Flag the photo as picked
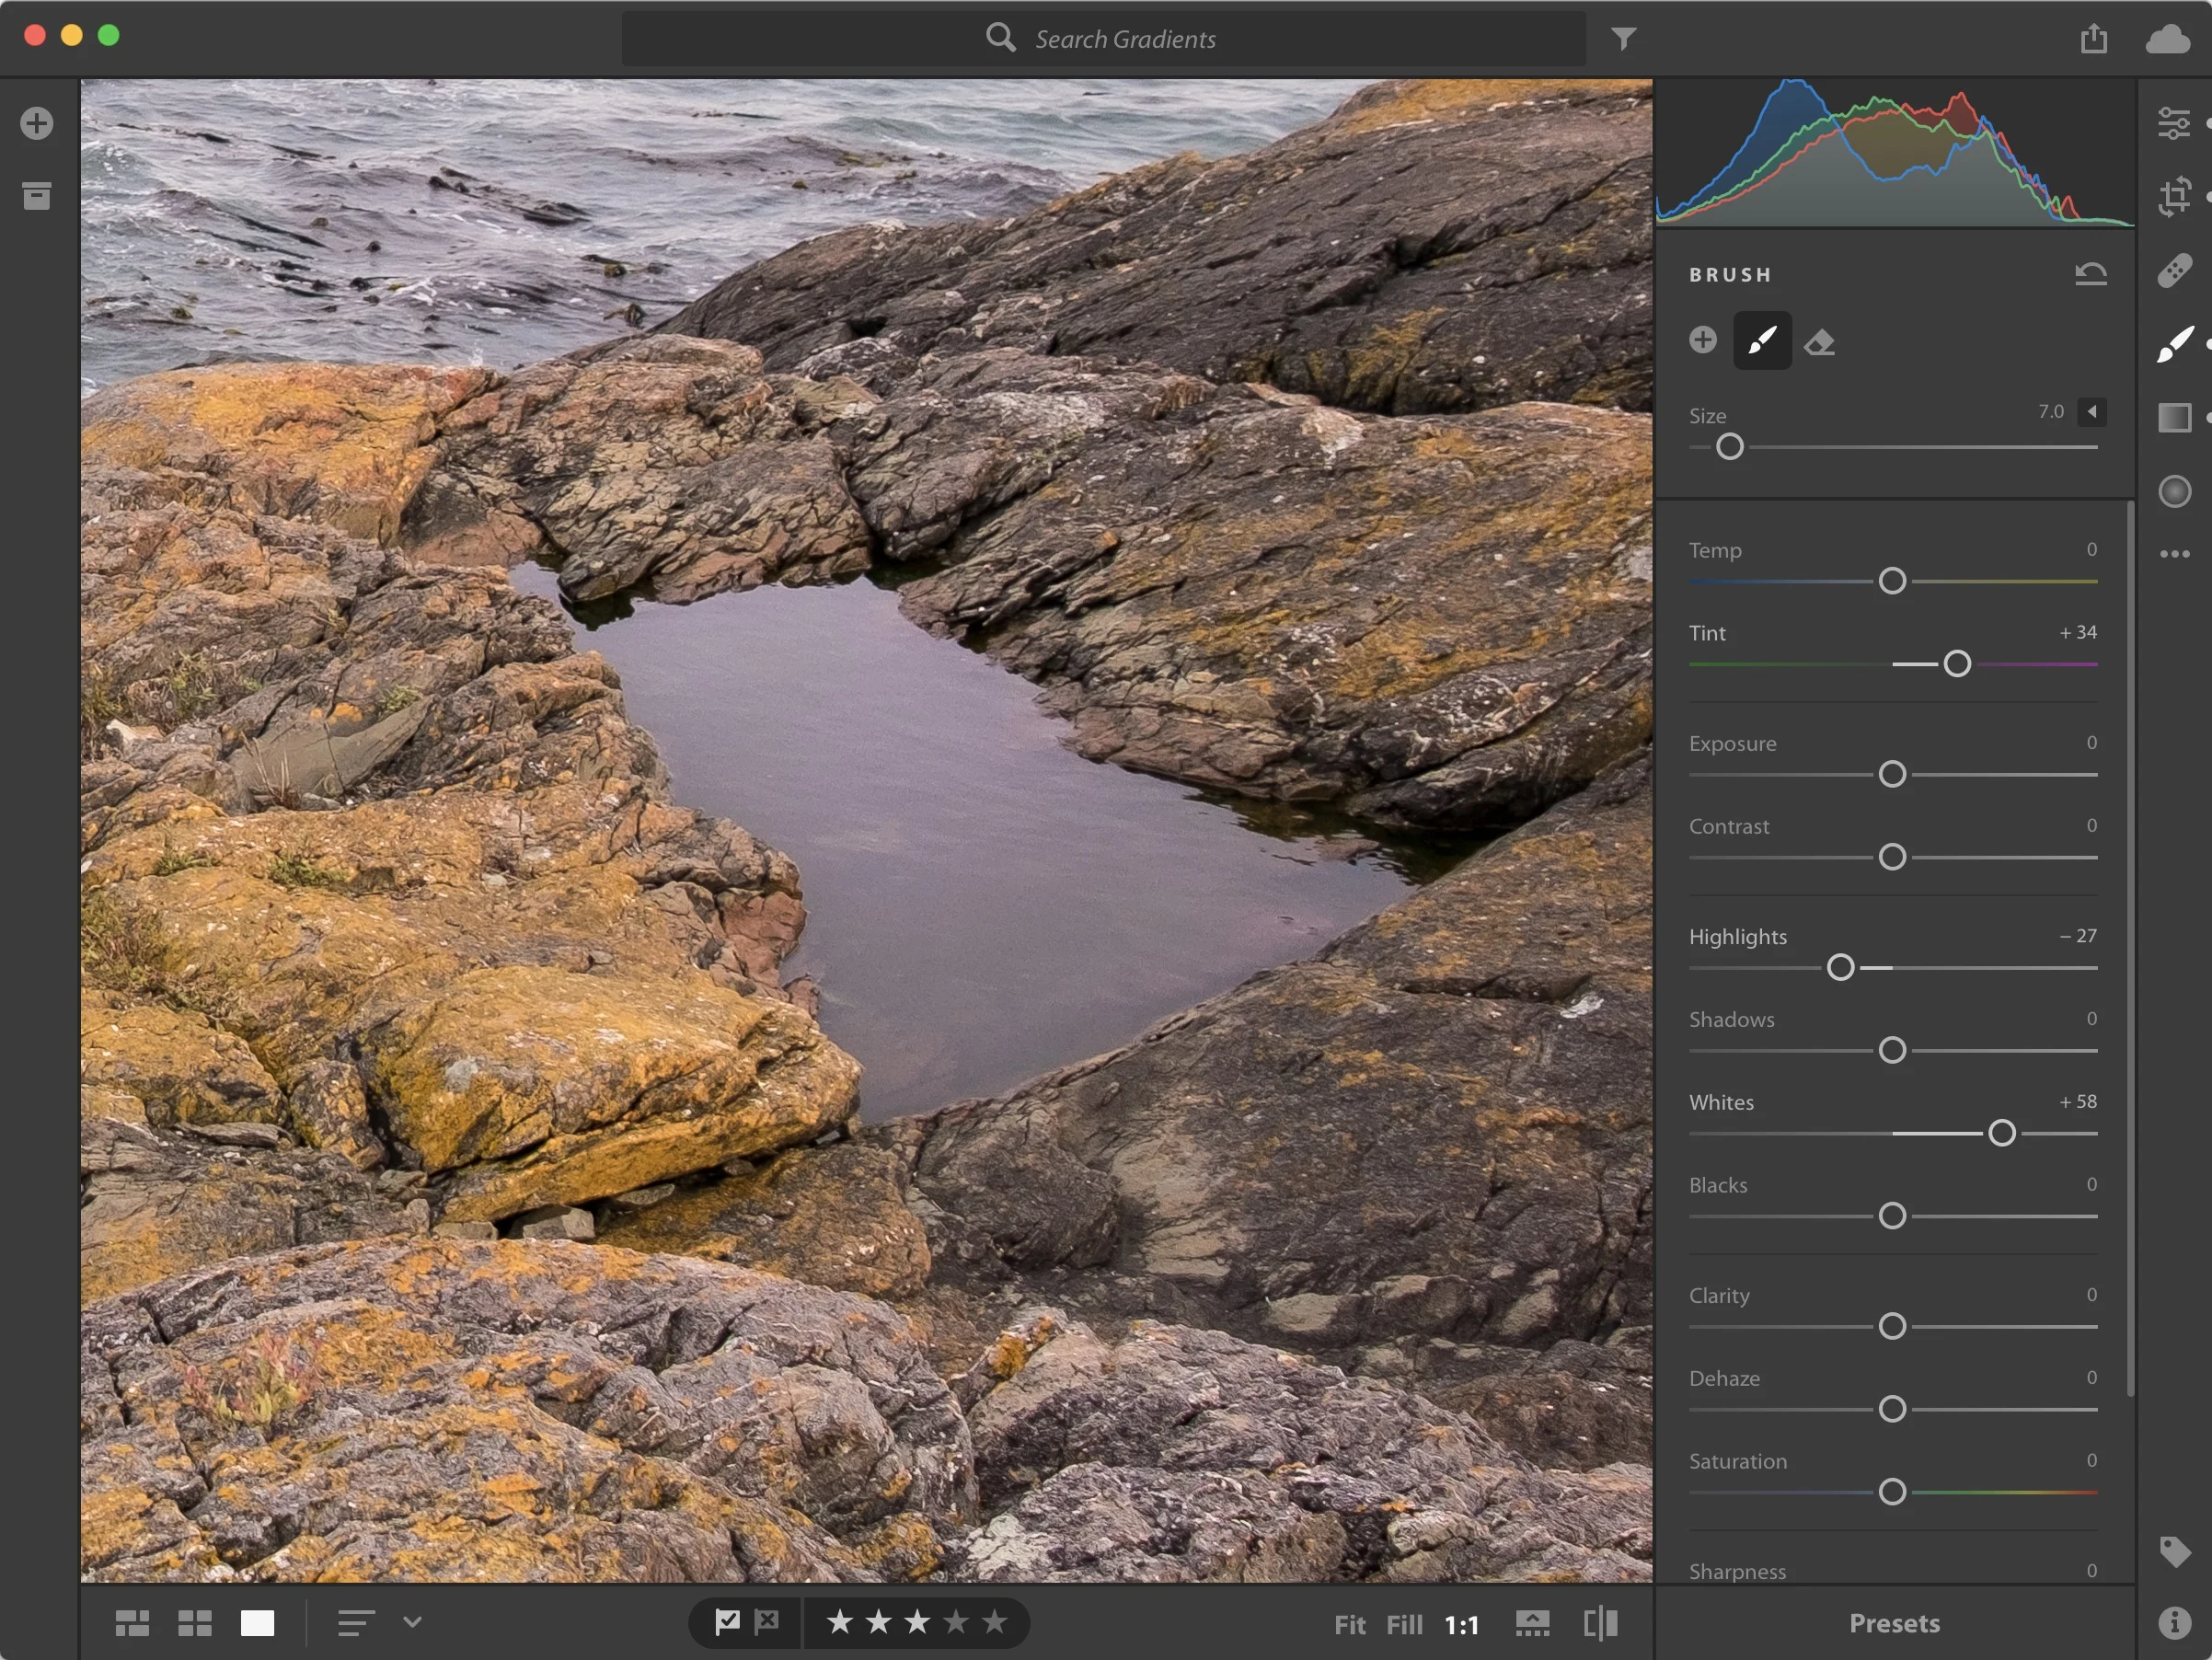Screen dimensions: 2212x1660 click(727, 1621)
